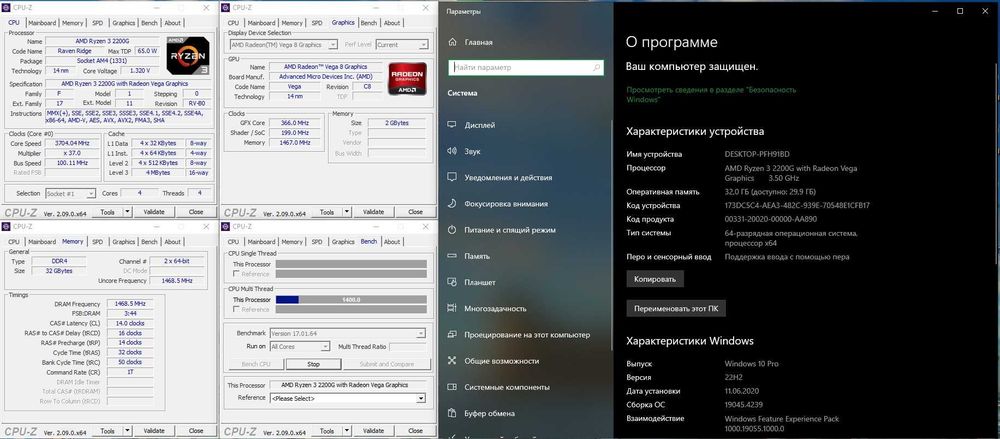Click the Дисплей monitor icon in sidebar
This screenshot has width=1000, height=439.
coord(452,125)
